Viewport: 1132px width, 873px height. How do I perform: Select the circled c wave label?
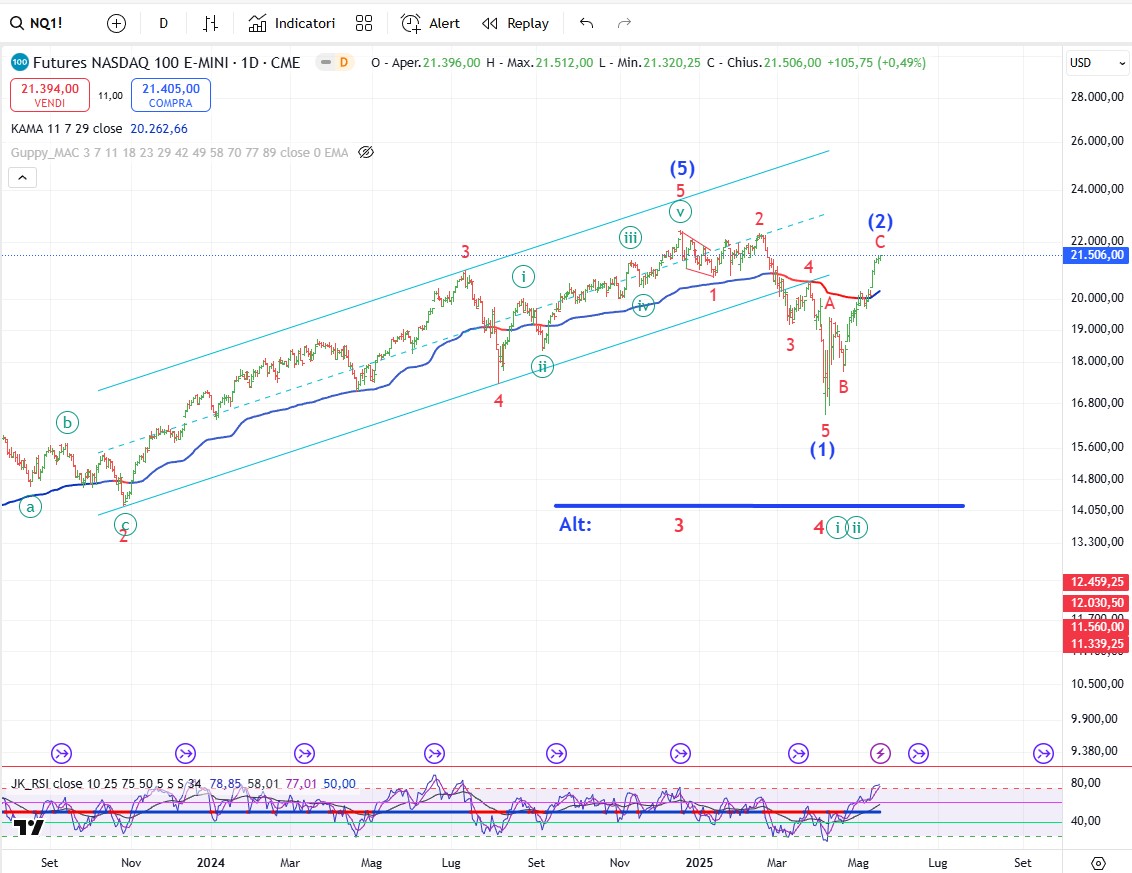(x=125, y=525)
